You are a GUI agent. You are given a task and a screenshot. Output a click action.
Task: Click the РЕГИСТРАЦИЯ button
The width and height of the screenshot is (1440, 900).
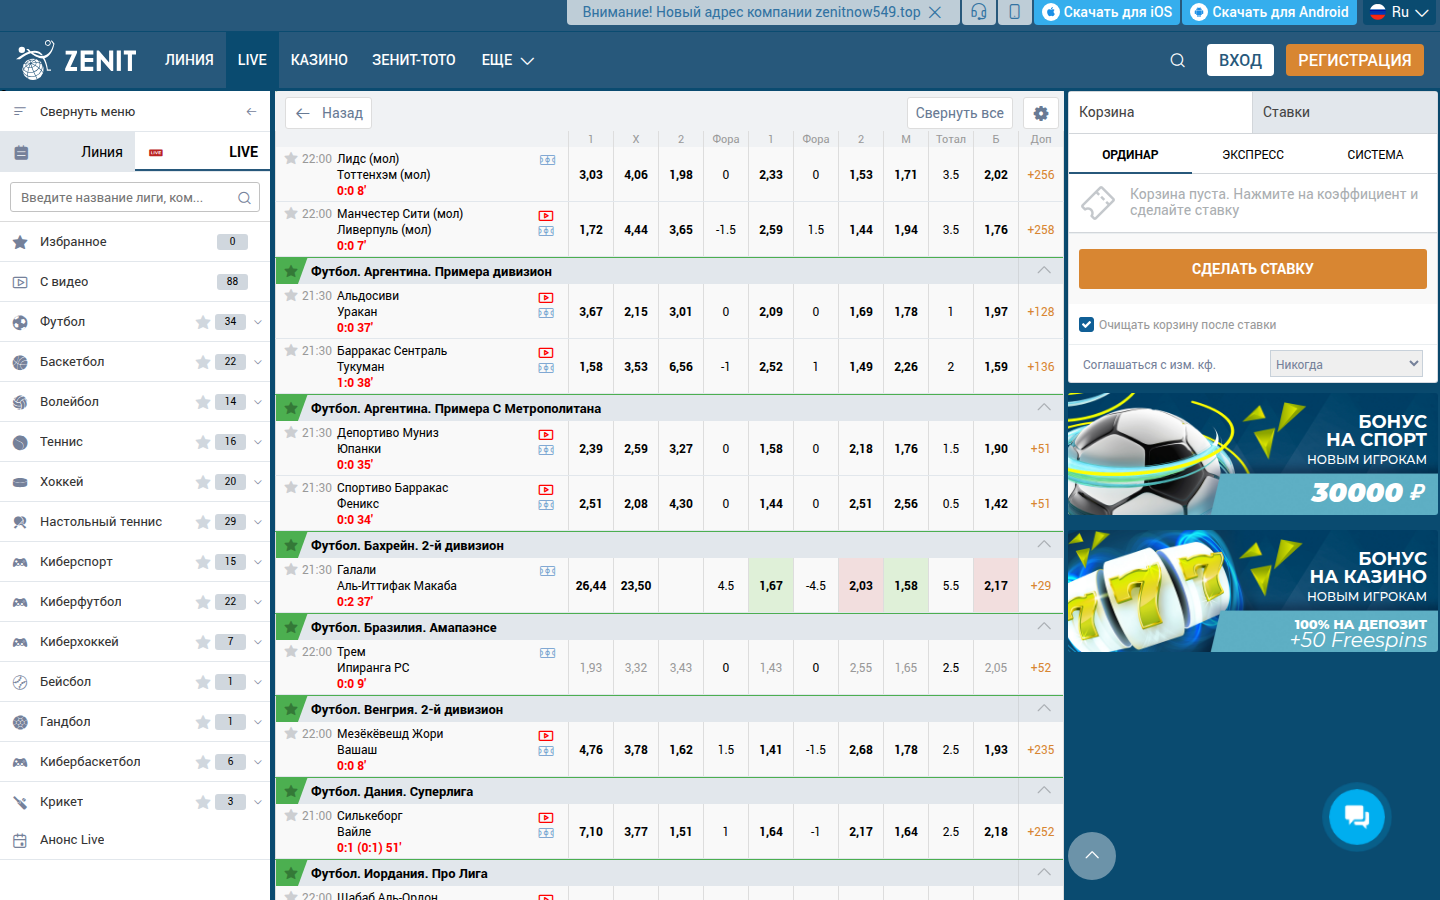point(1354,60)
